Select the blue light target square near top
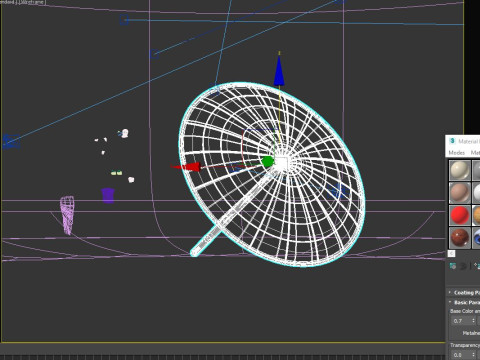480x360 pixels. [124, 20]
